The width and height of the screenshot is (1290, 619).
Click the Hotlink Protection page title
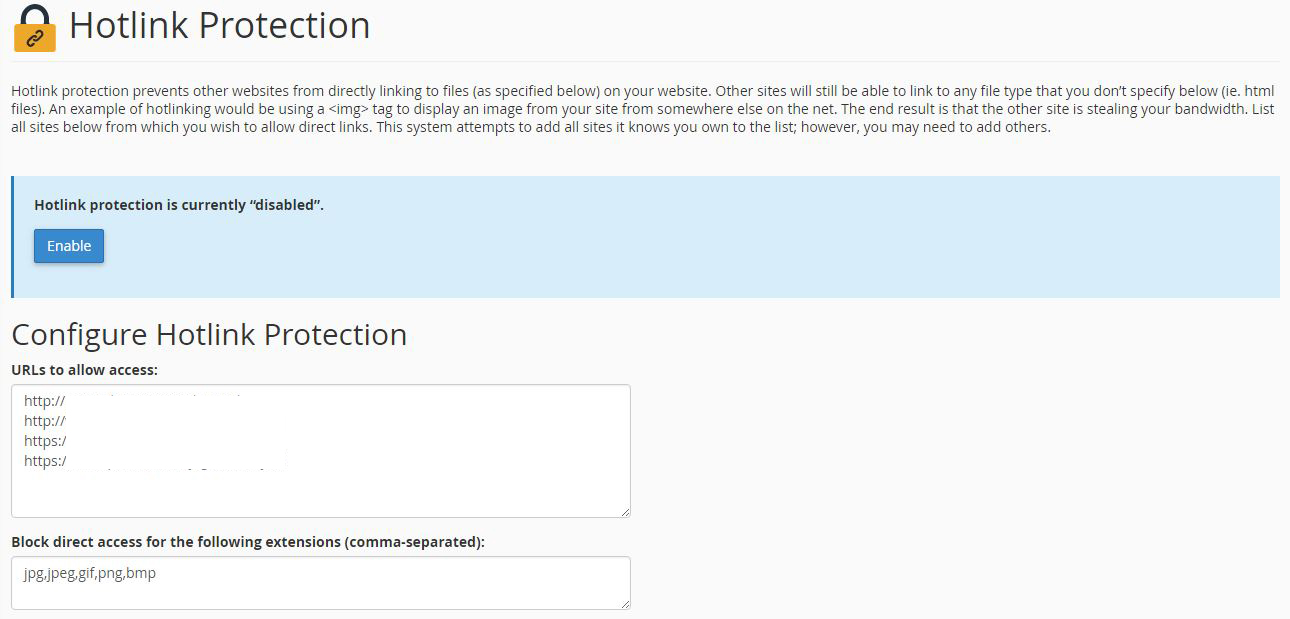220,25
